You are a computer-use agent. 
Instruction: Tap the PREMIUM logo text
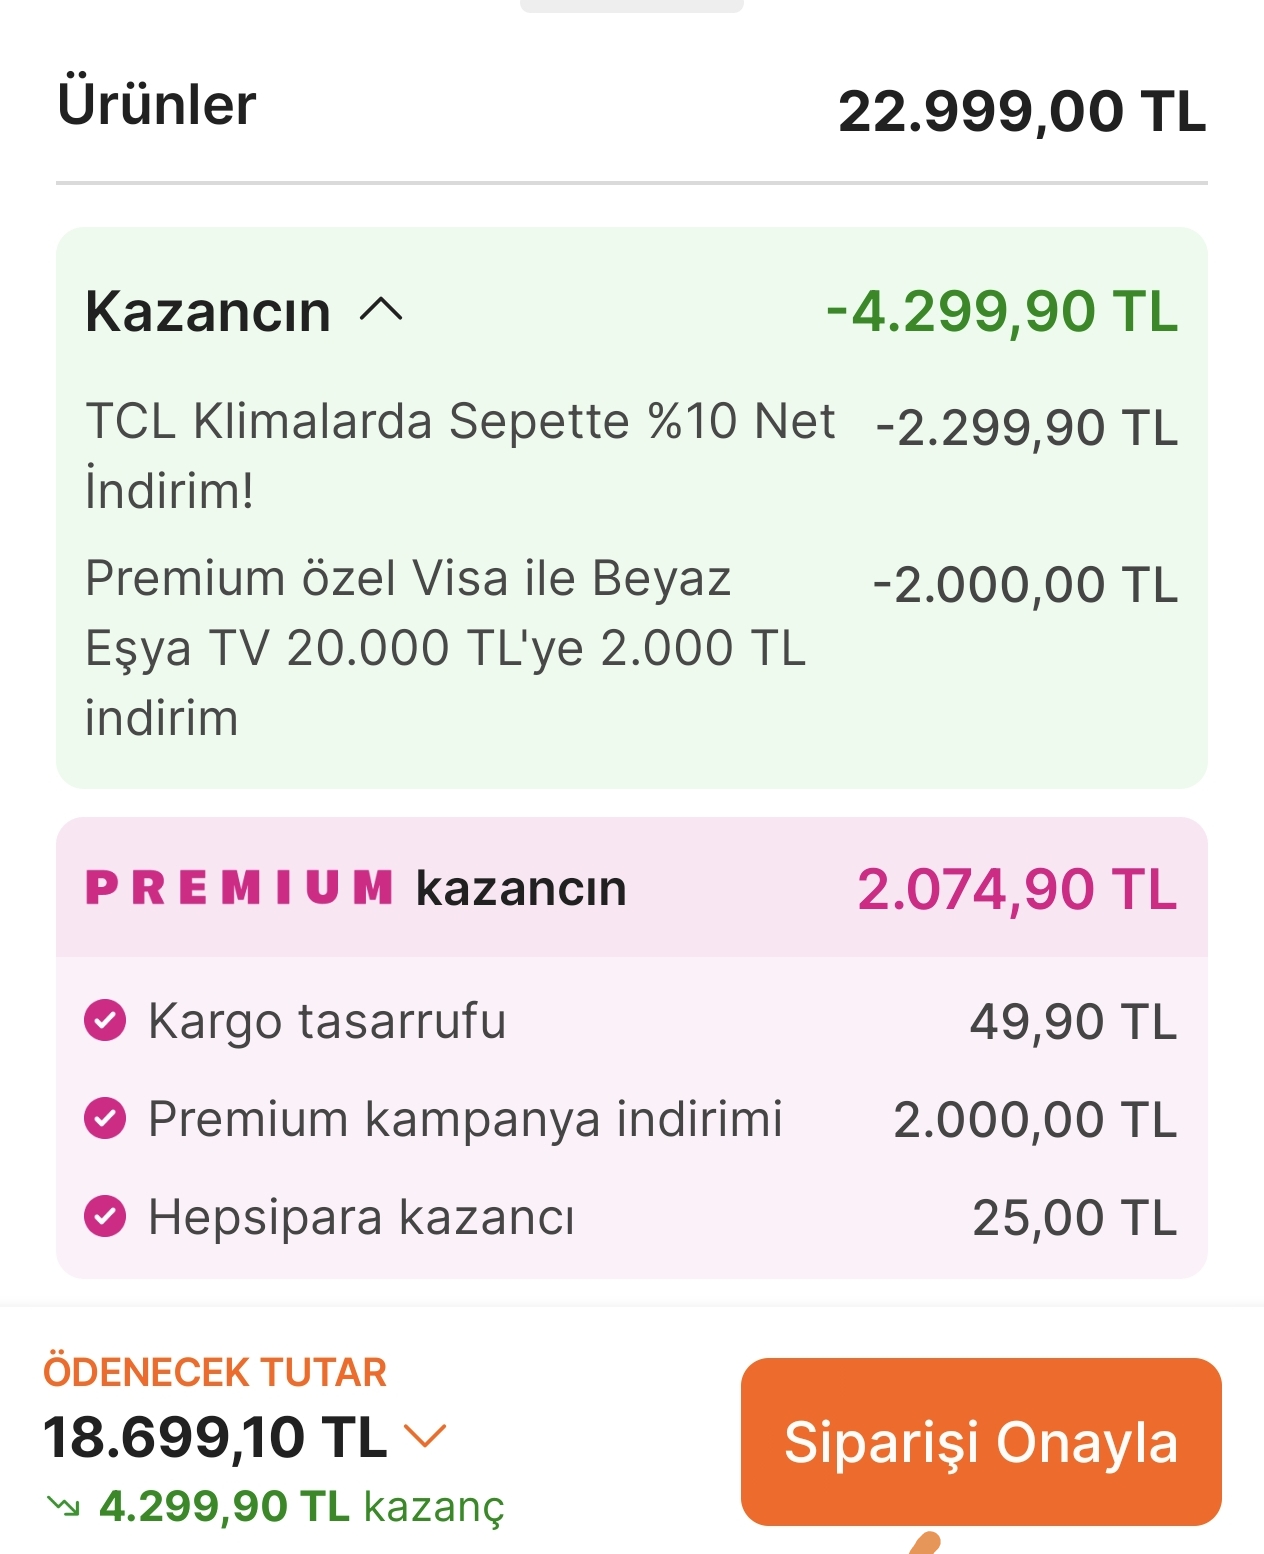pos(239,888)
